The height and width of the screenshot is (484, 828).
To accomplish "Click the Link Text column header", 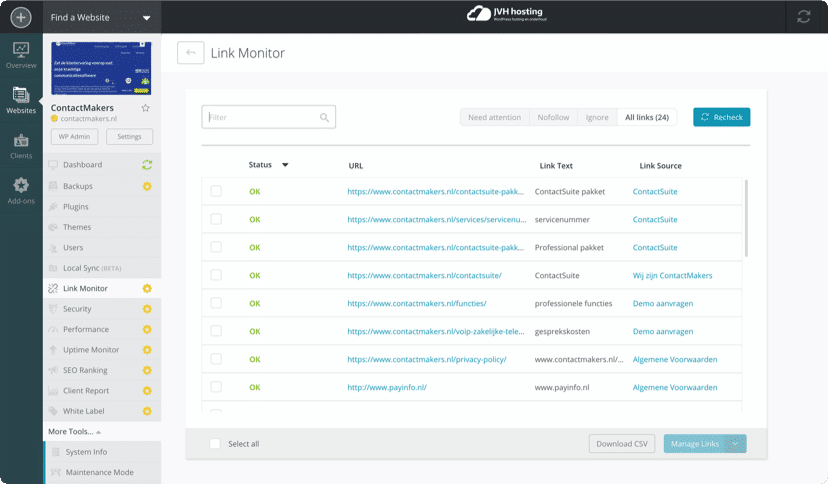I will point(556,166).
